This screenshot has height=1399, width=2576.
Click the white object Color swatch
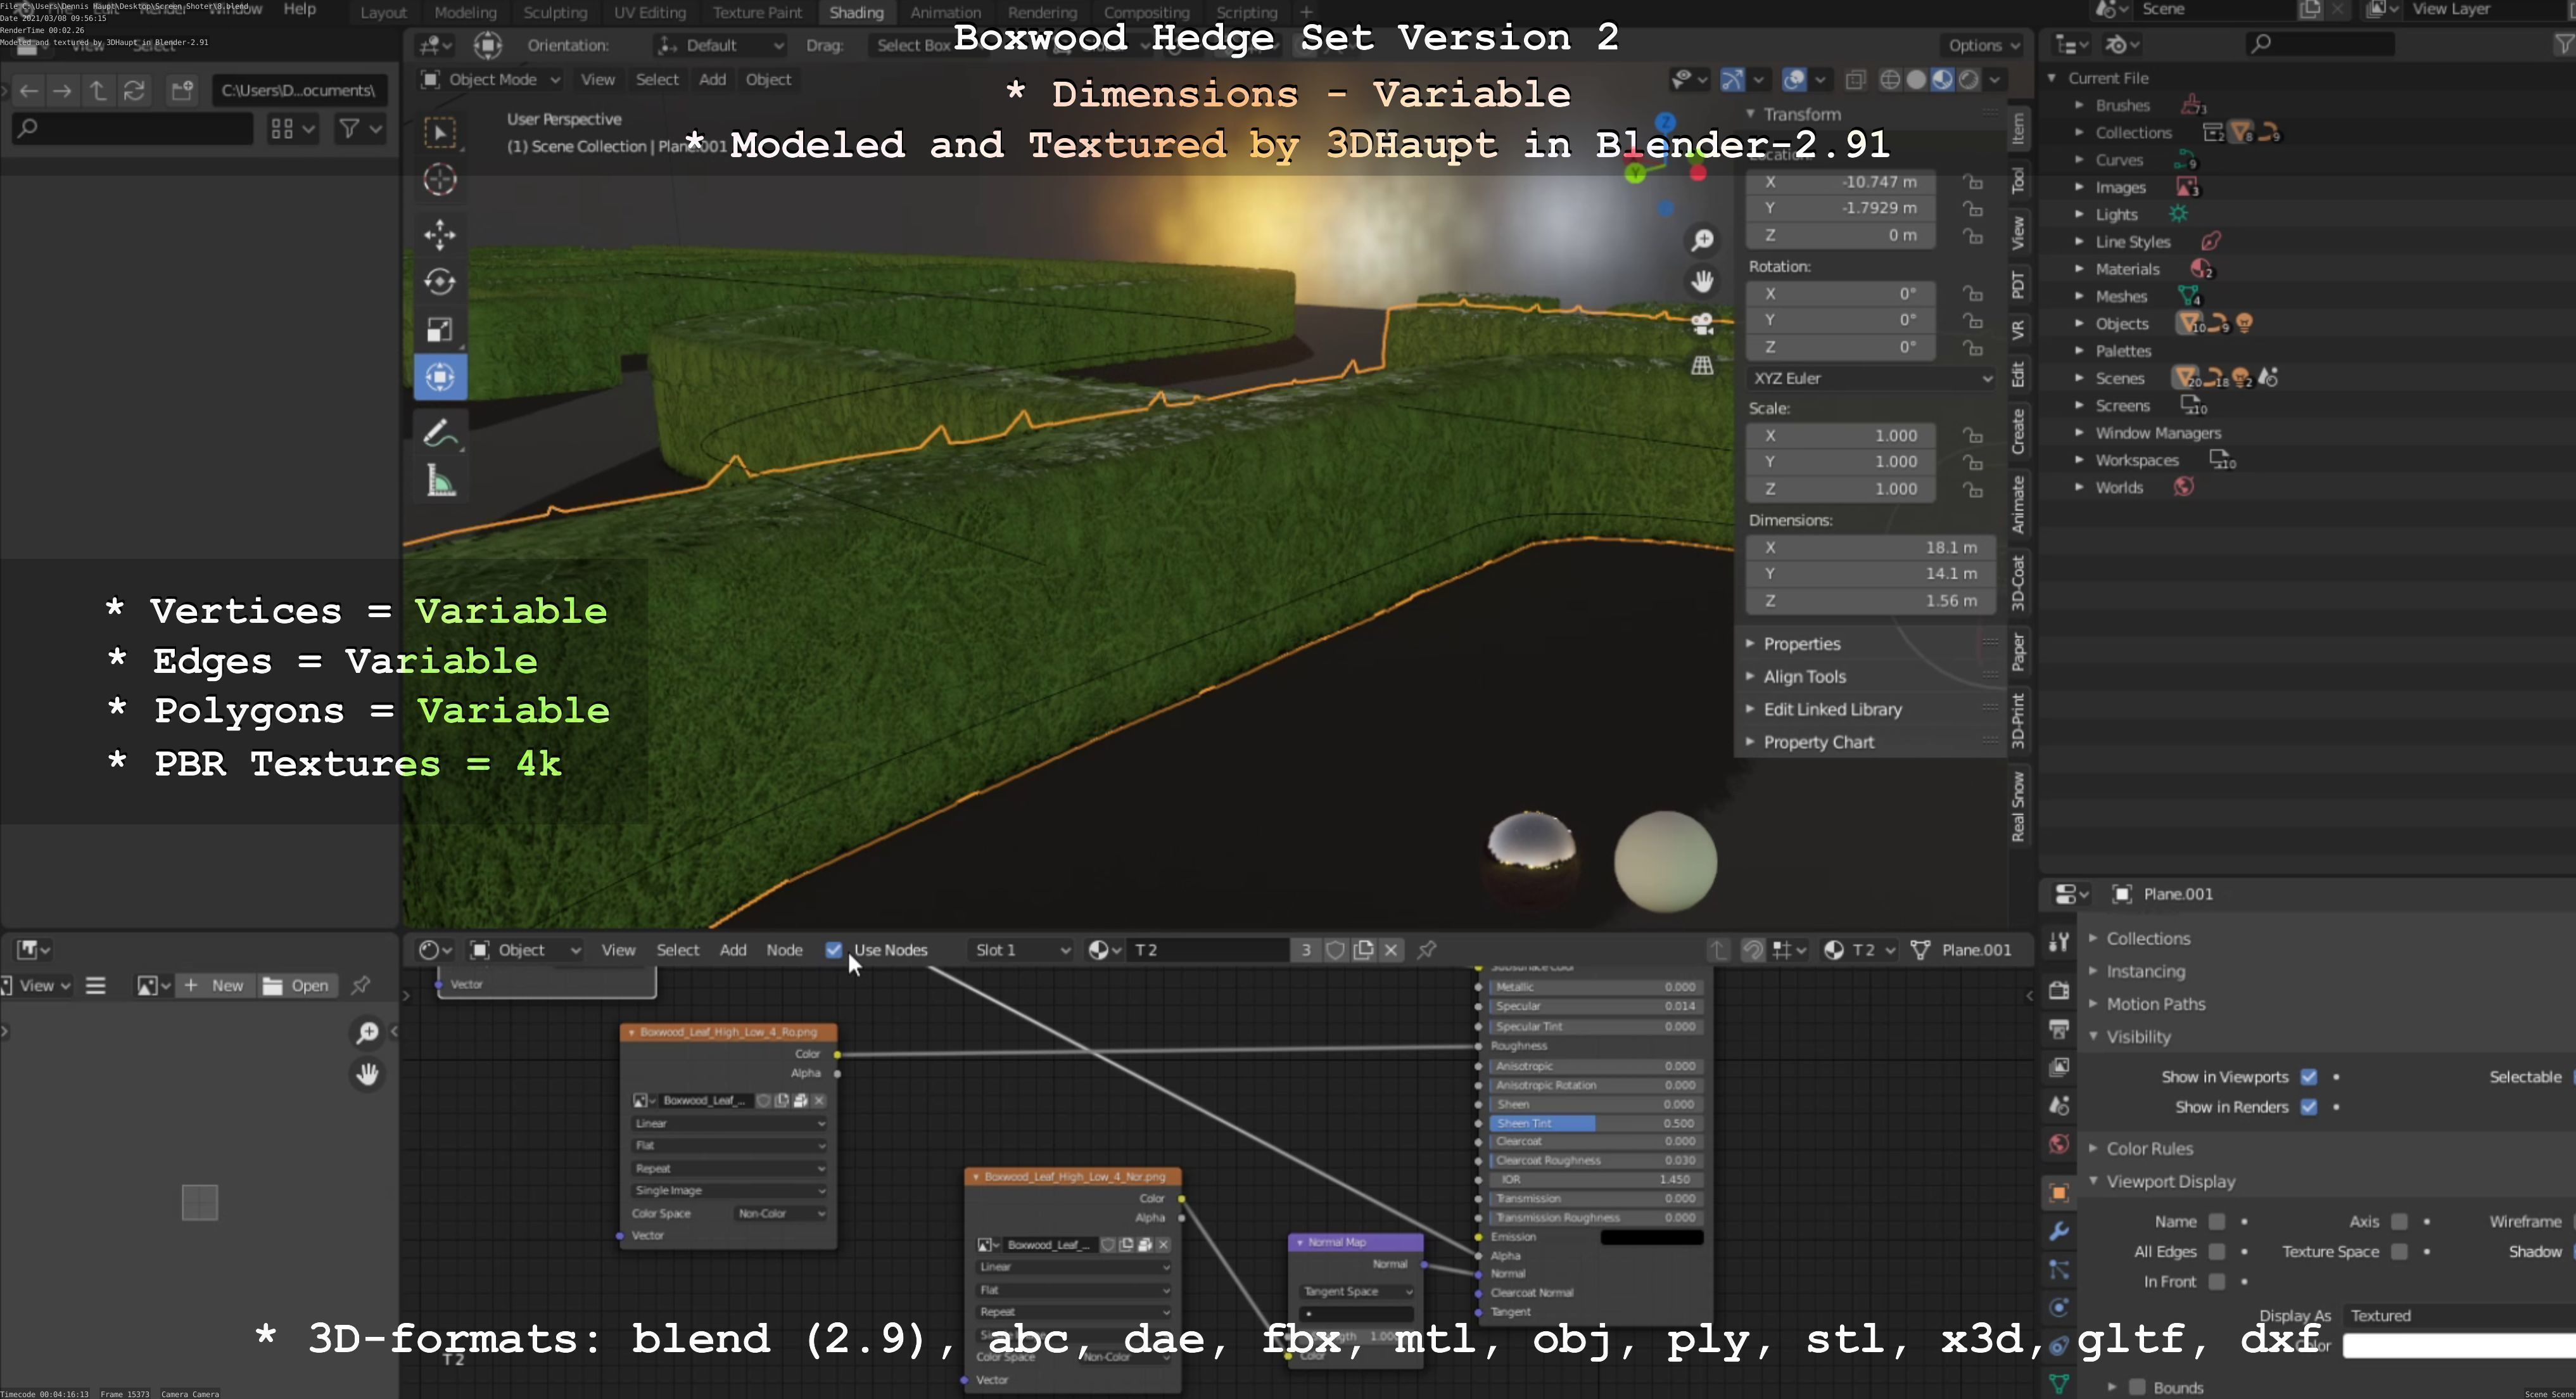(x=2459, y=1346)
